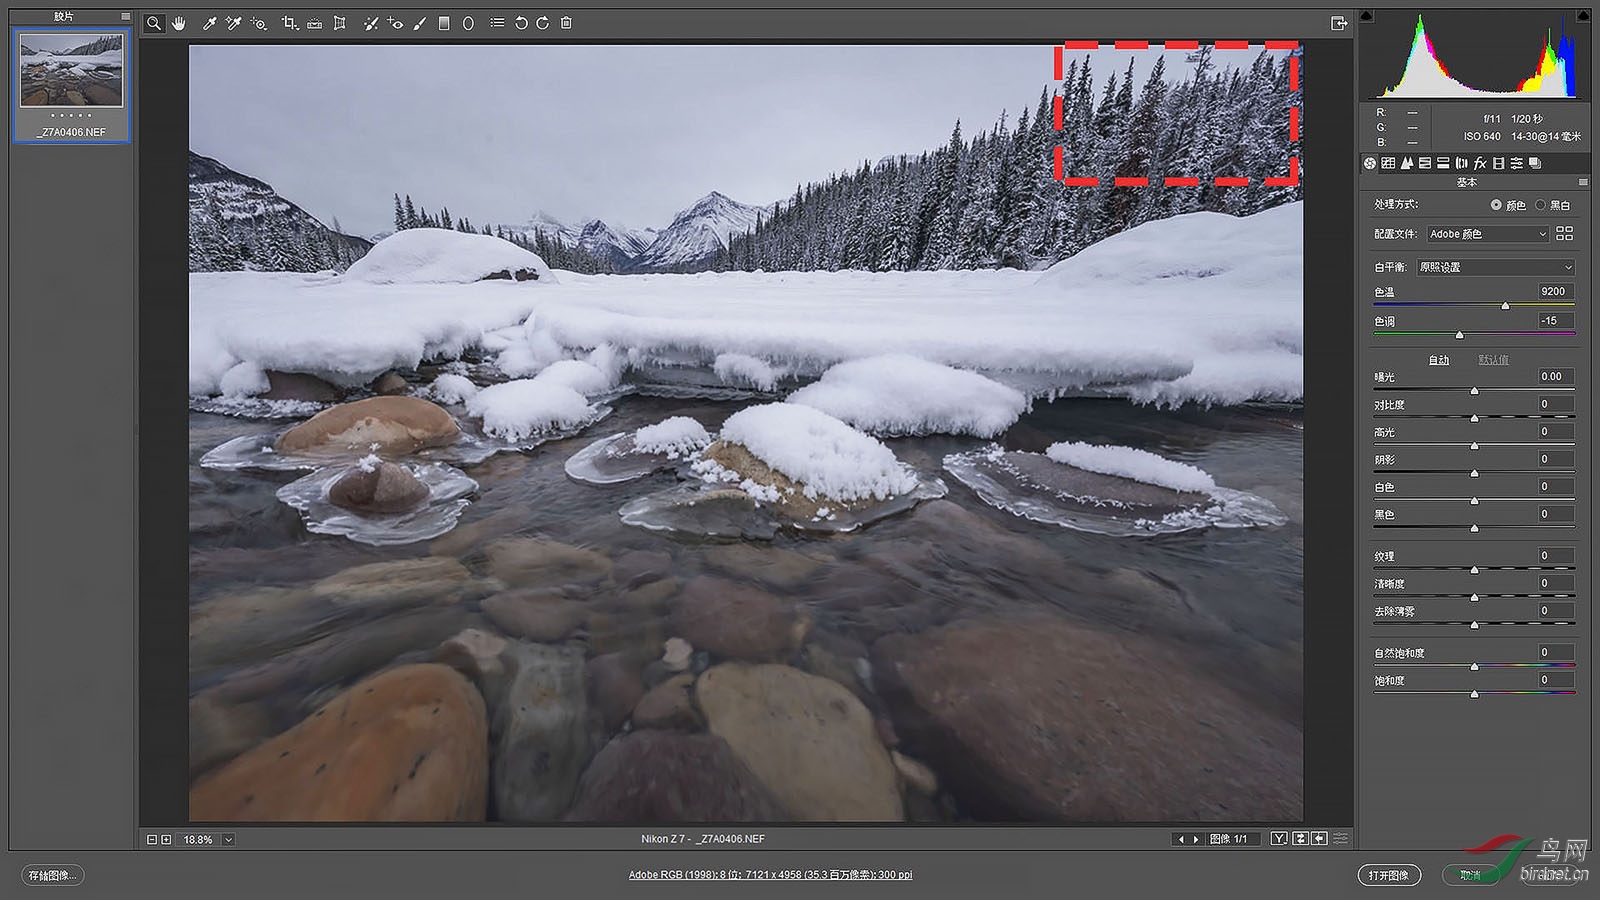1600x900 pixels.
Task: Open the fx Effects panel tab
Action: [x=1480, y=163]
